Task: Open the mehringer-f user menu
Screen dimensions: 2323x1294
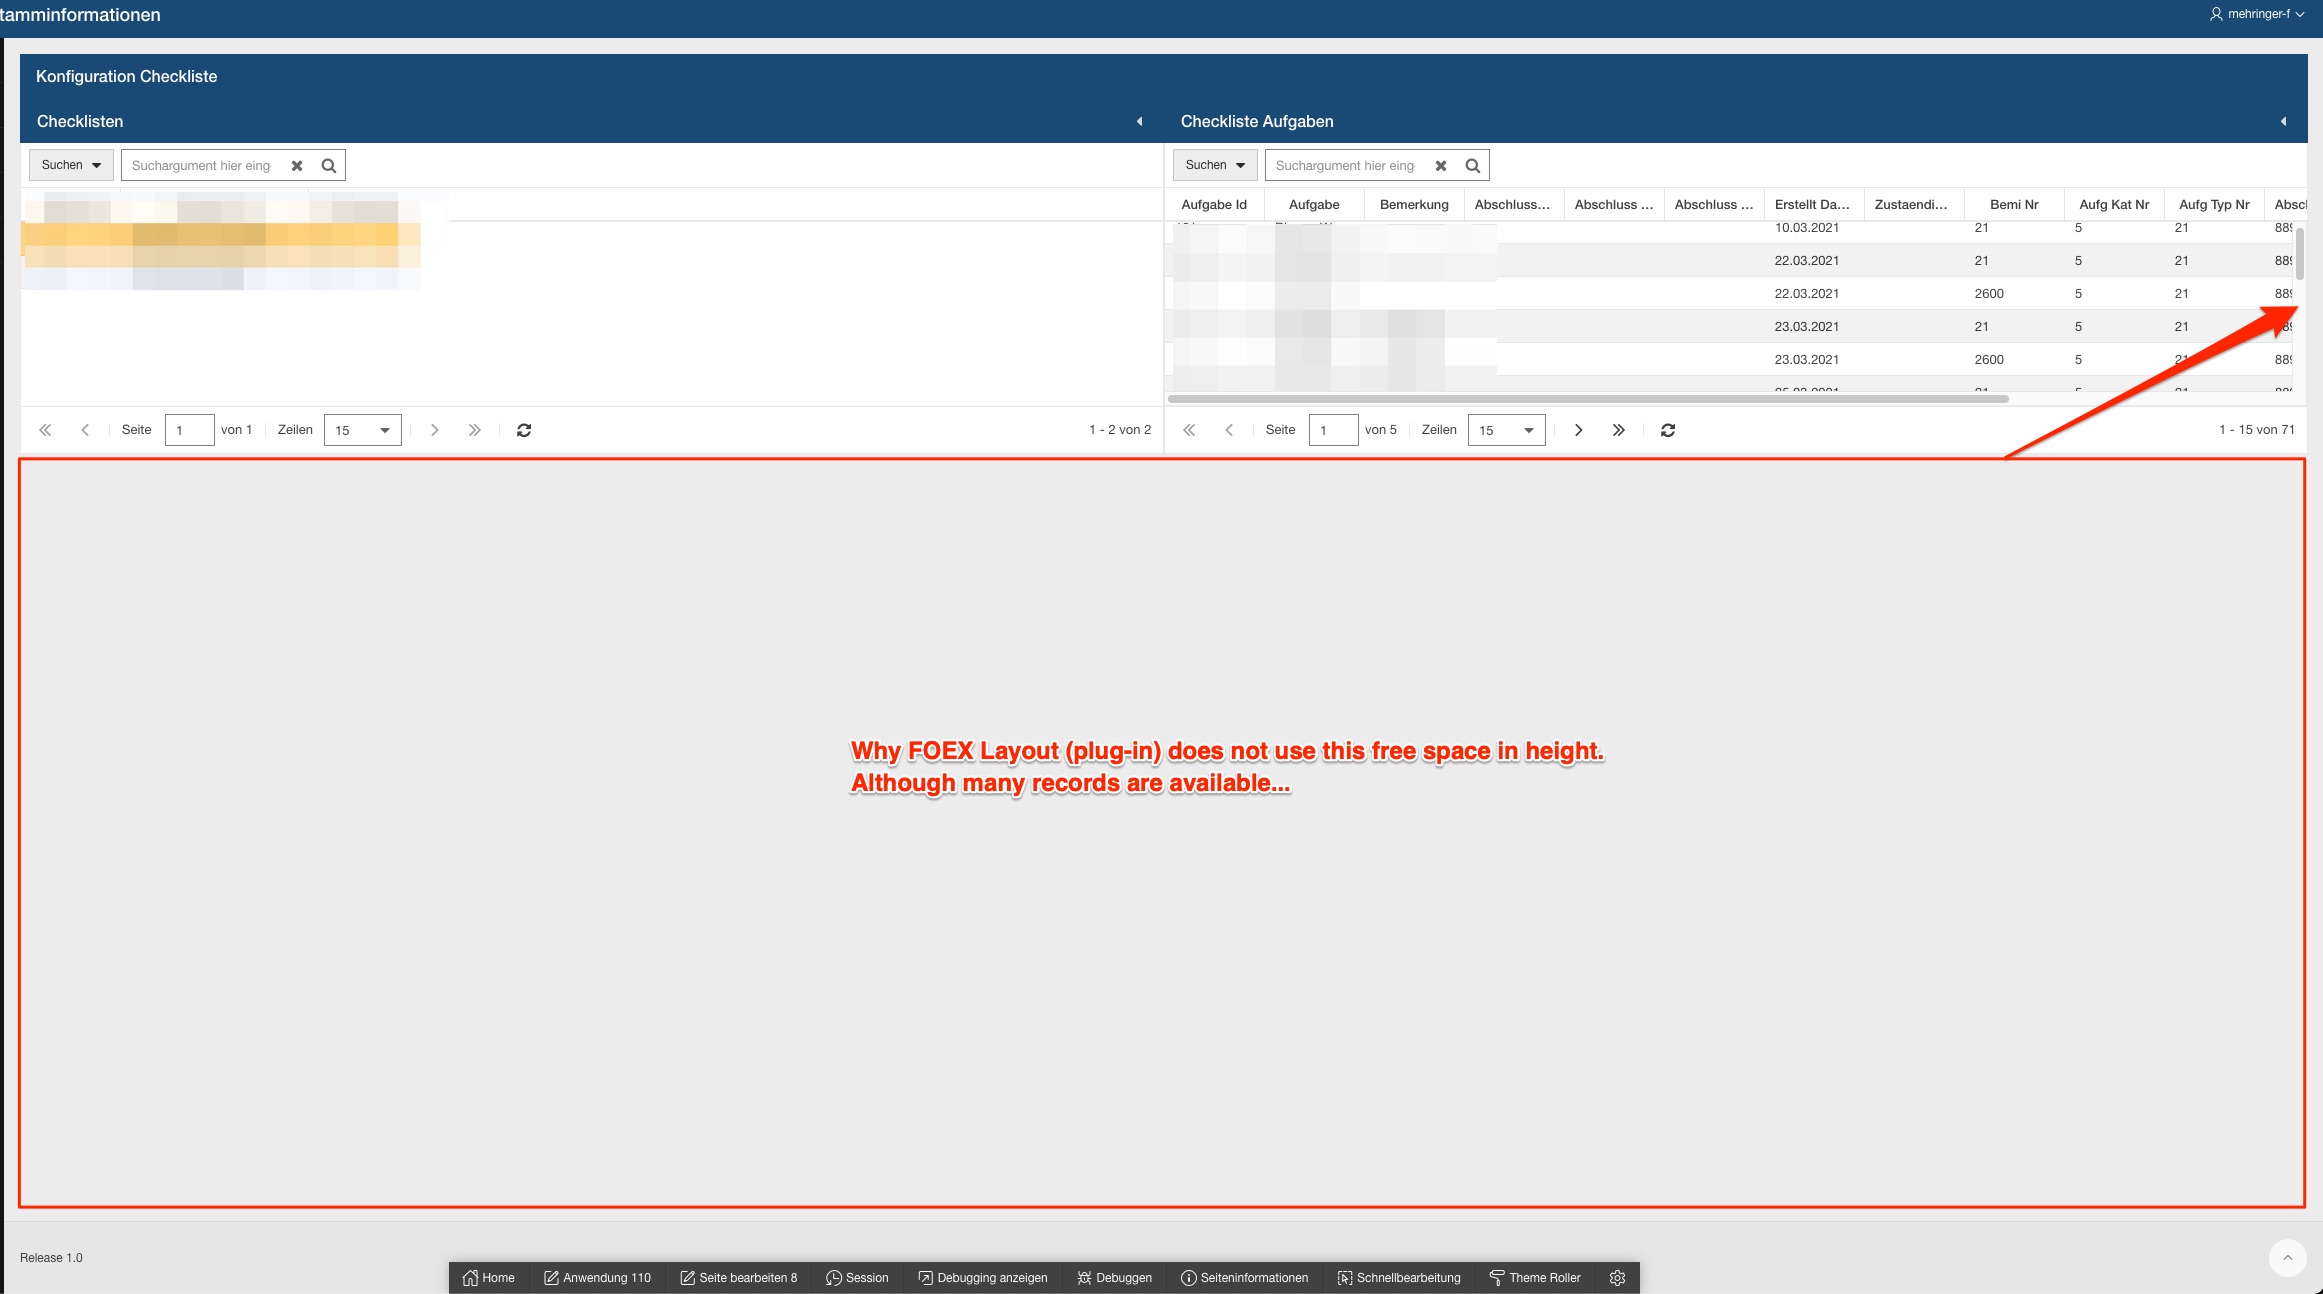Action: point(2257,15)
